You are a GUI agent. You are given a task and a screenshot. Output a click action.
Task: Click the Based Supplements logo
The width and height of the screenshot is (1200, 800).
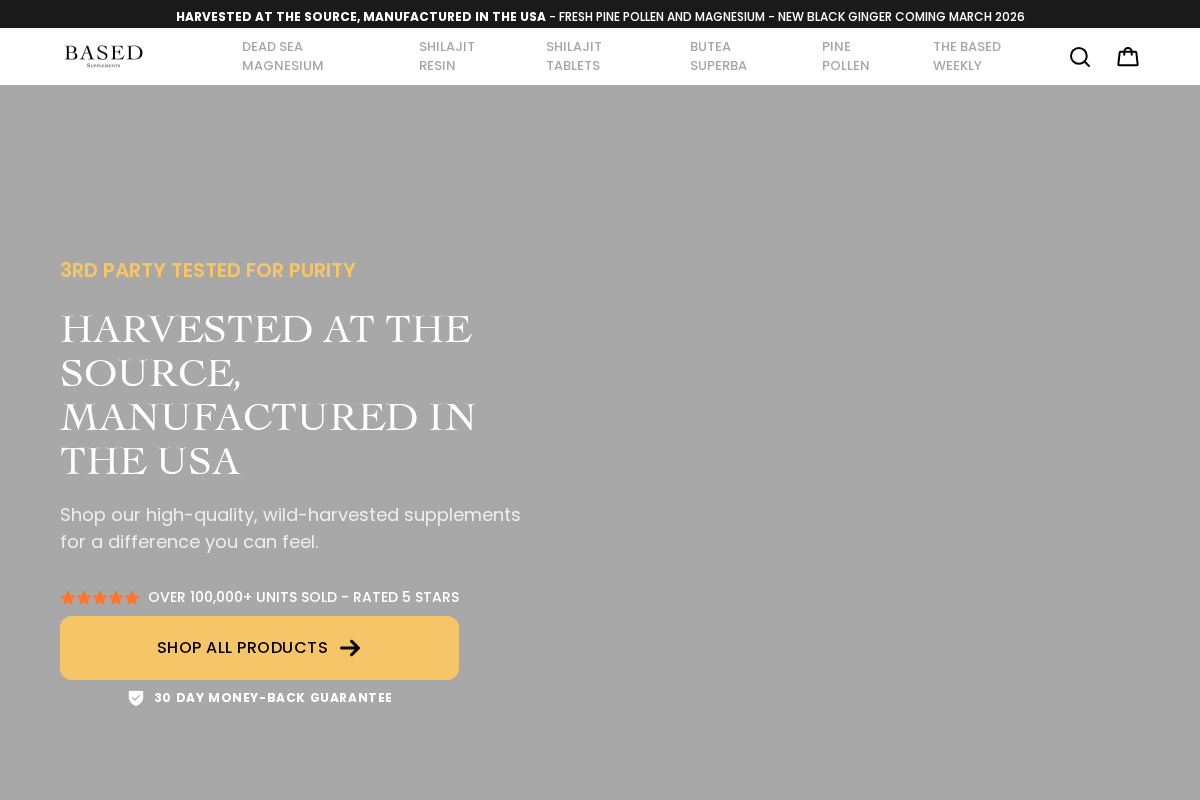(x=103, y=55)
